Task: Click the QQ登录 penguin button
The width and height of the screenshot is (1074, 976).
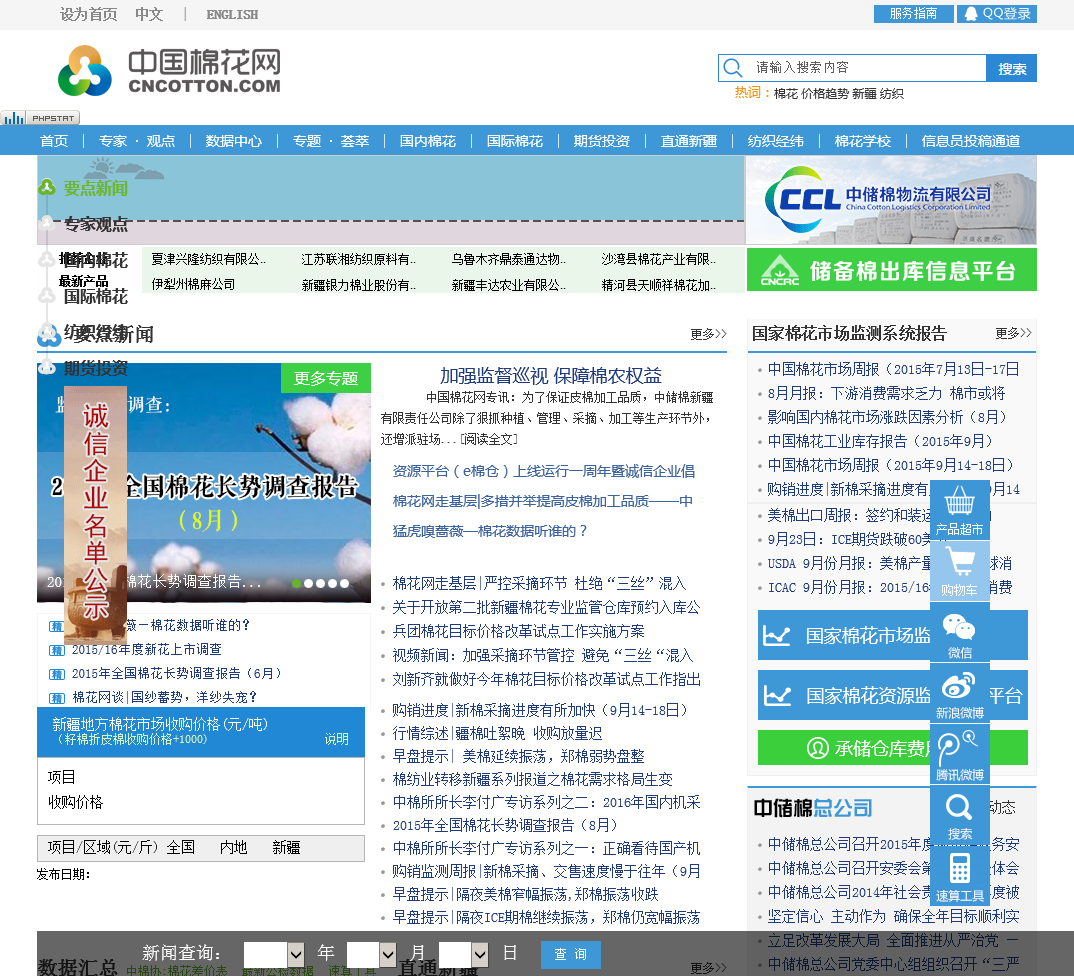Action: 997,14
